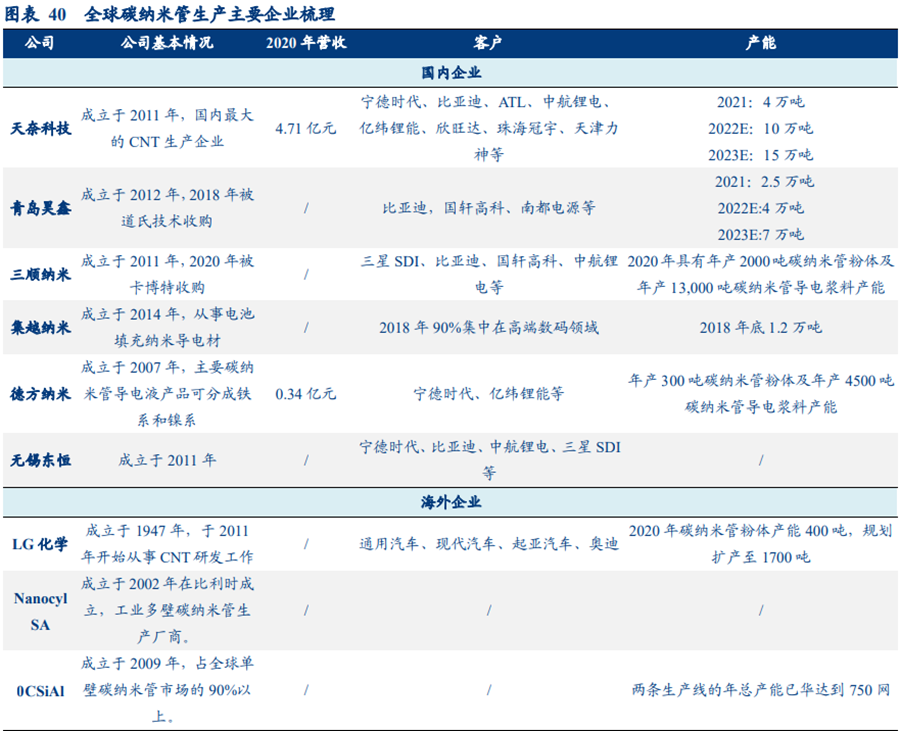Click company name 三顺纳米

coord(41,274)
